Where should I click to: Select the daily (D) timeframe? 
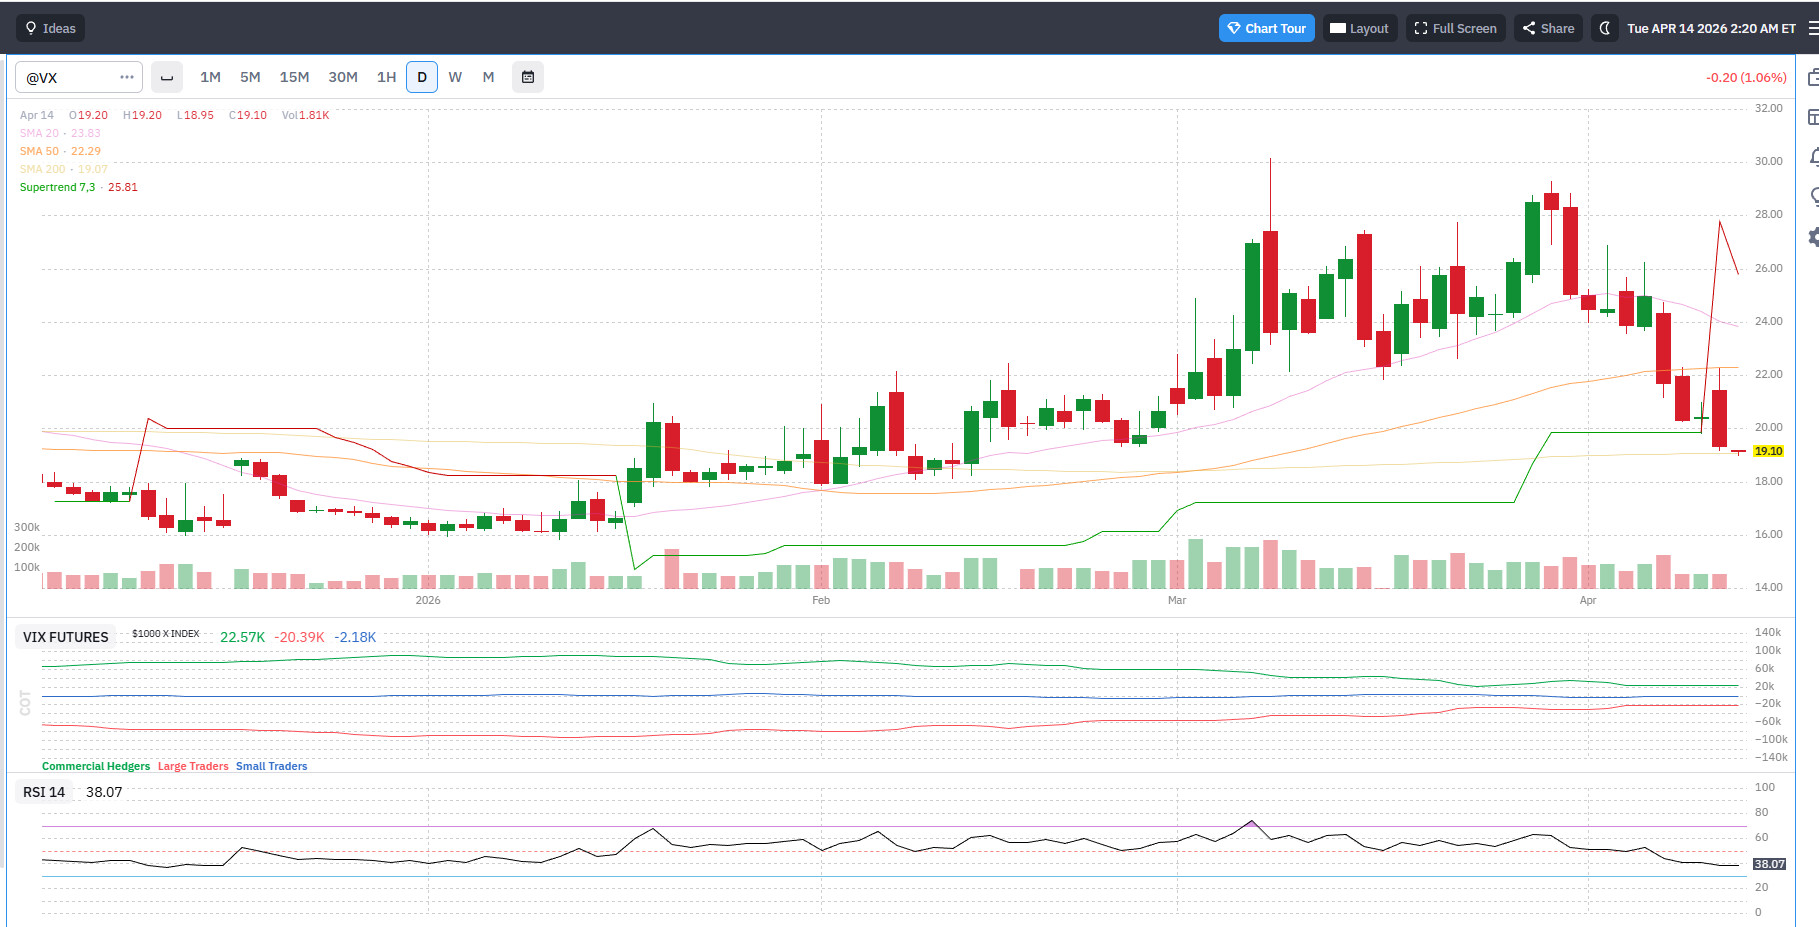coord(422,77)
